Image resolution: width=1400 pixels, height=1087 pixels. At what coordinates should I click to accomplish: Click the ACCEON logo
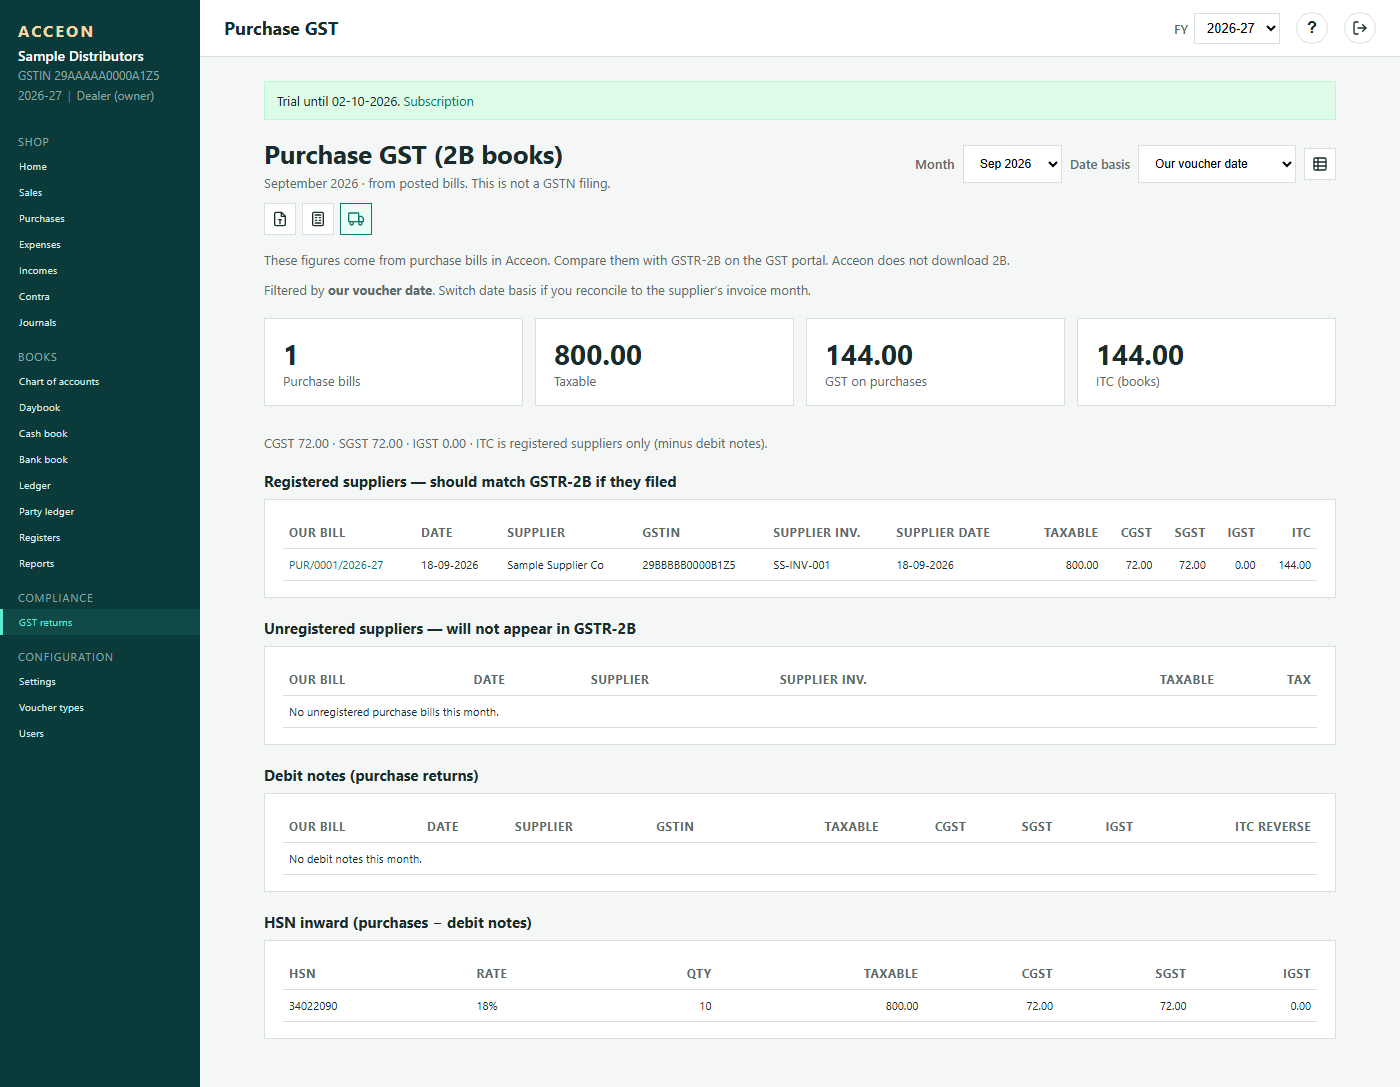[56, 32]
